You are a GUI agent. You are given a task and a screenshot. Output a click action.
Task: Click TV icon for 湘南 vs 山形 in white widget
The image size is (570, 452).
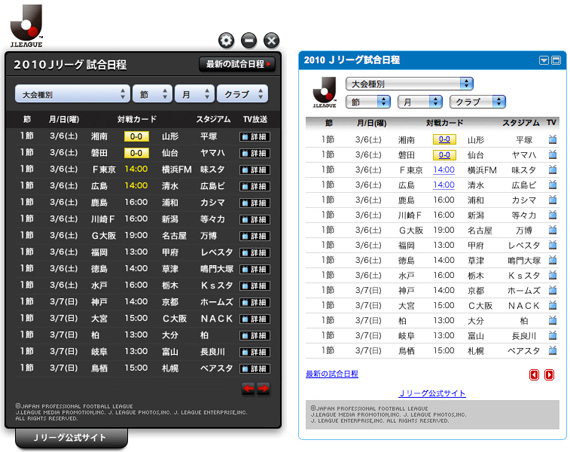(553, 139)
